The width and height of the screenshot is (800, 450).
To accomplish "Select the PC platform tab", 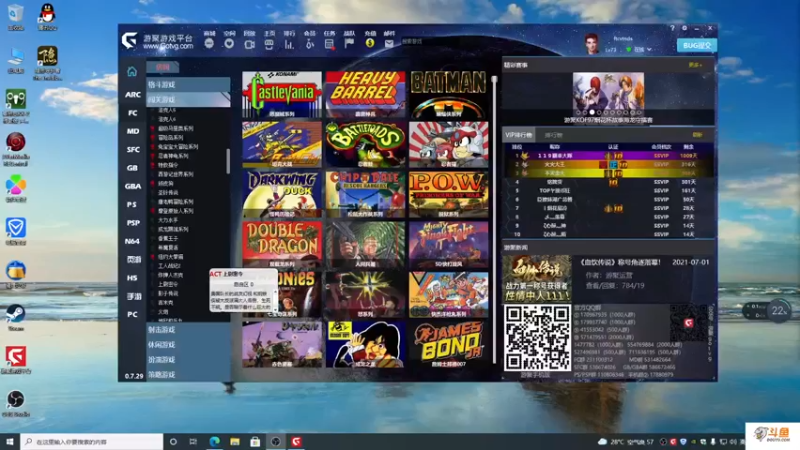I will click(x=133, y=314).
